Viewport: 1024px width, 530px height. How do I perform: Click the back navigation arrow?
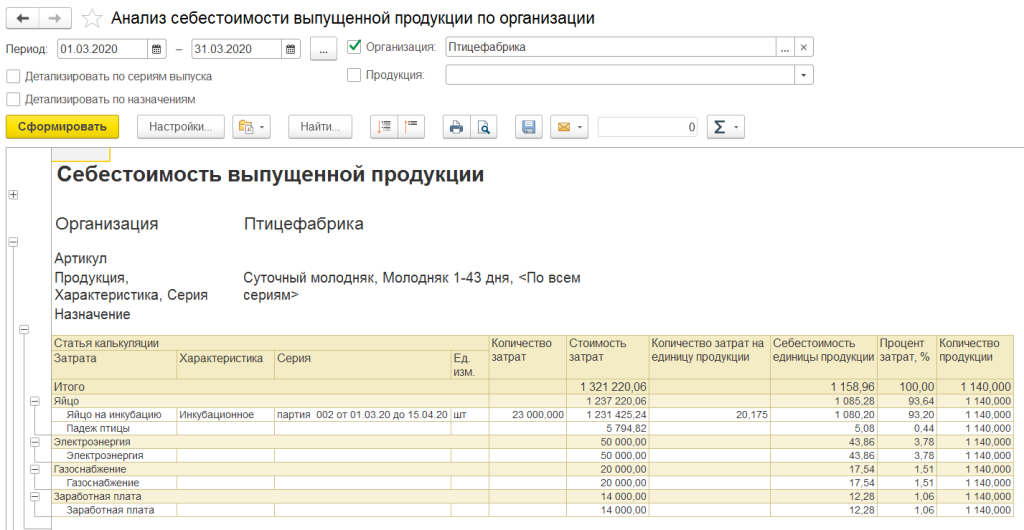tap(22, 19)
